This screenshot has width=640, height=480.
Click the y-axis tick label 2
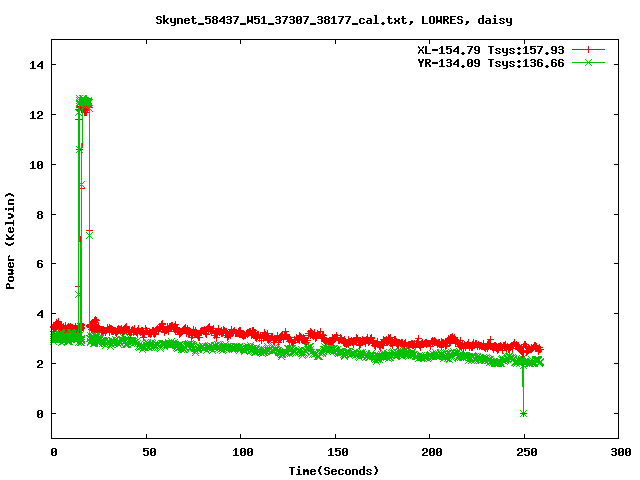click(x=40, y=364)
